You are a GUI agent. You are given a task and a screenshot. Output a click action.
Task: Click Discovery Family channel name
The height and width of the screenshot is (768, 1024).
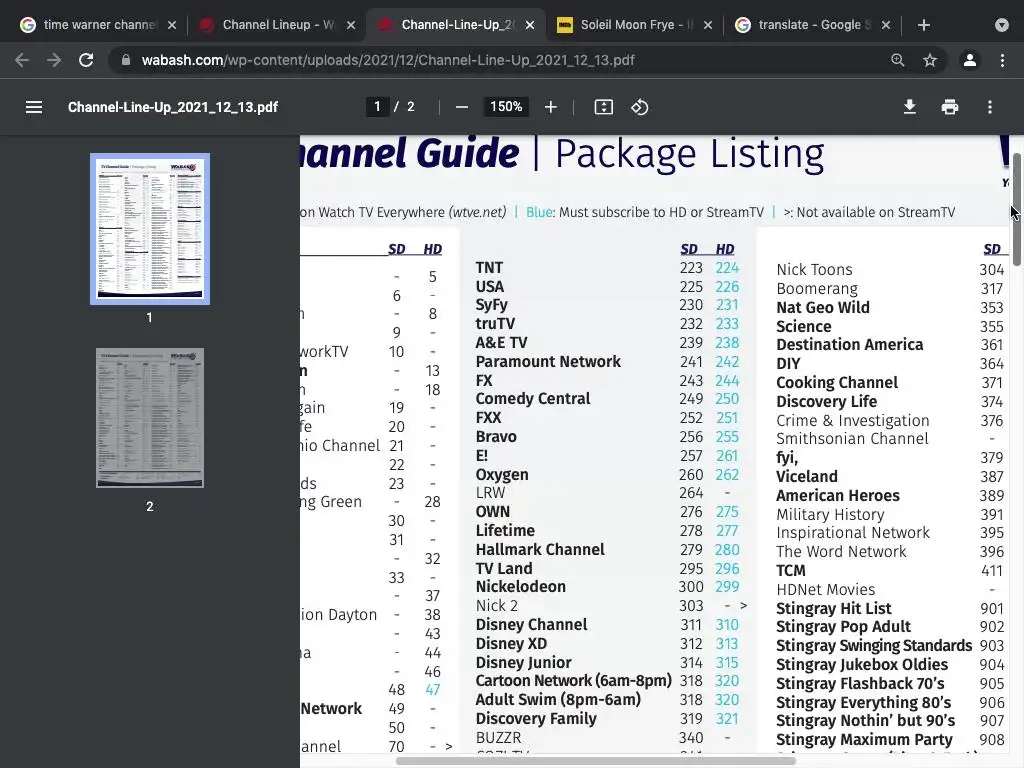tap(536, 718)
